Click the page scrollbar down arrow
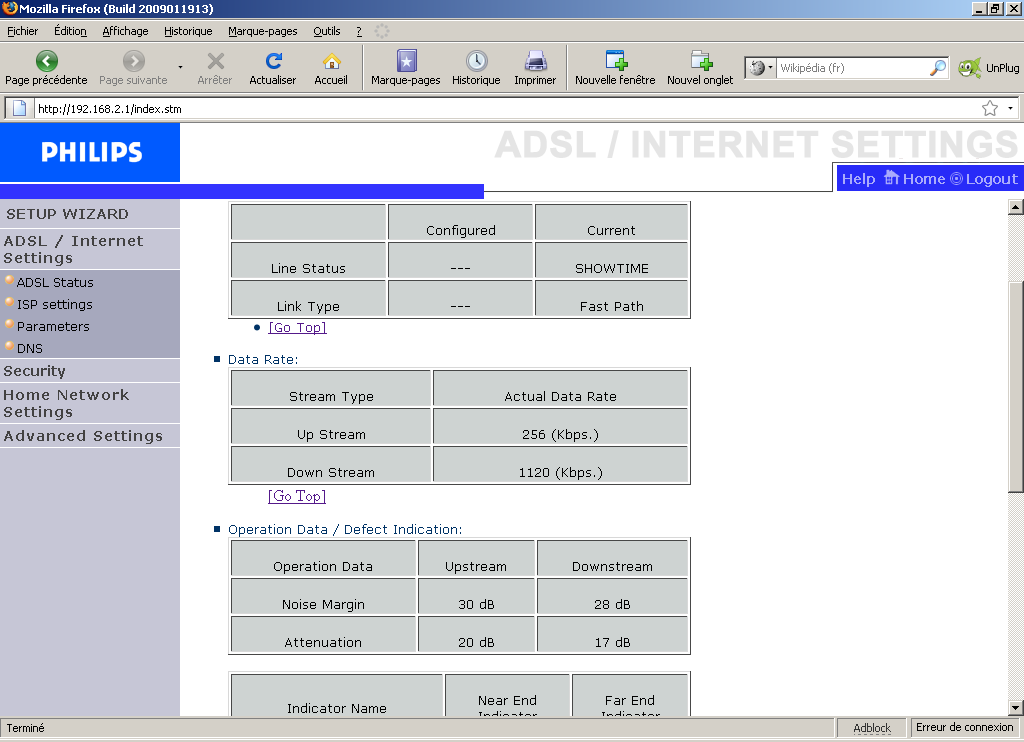Viewport: 1024px width, 742px height. (1015, 707)
